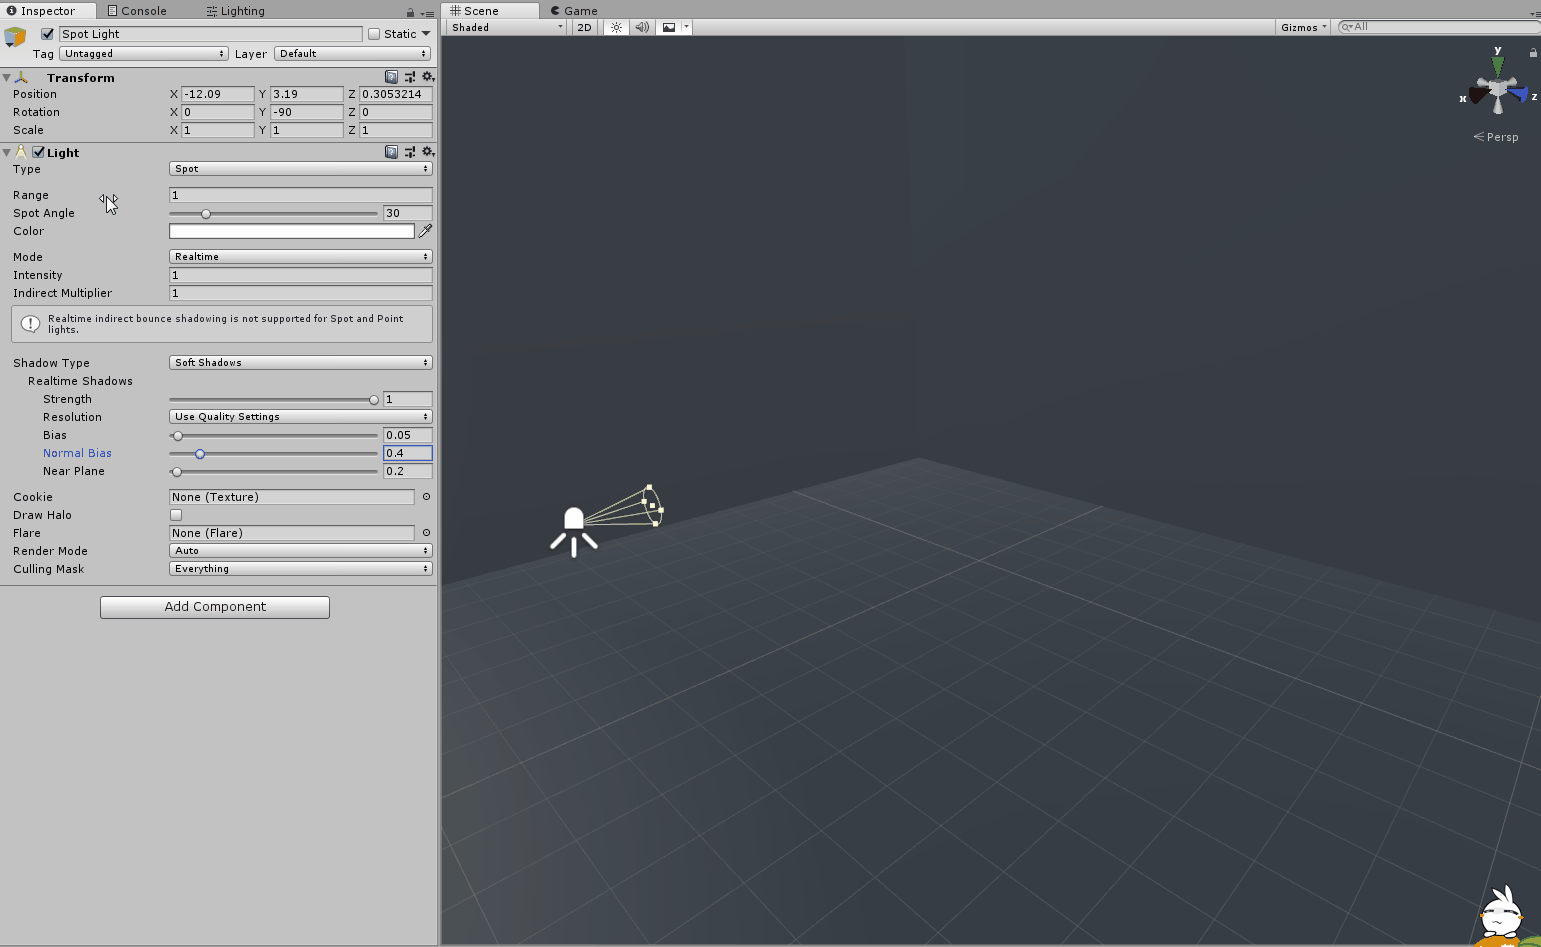Enable the Static checkbox
This screenshot has width=1541, height=947.
click(374, 34)
